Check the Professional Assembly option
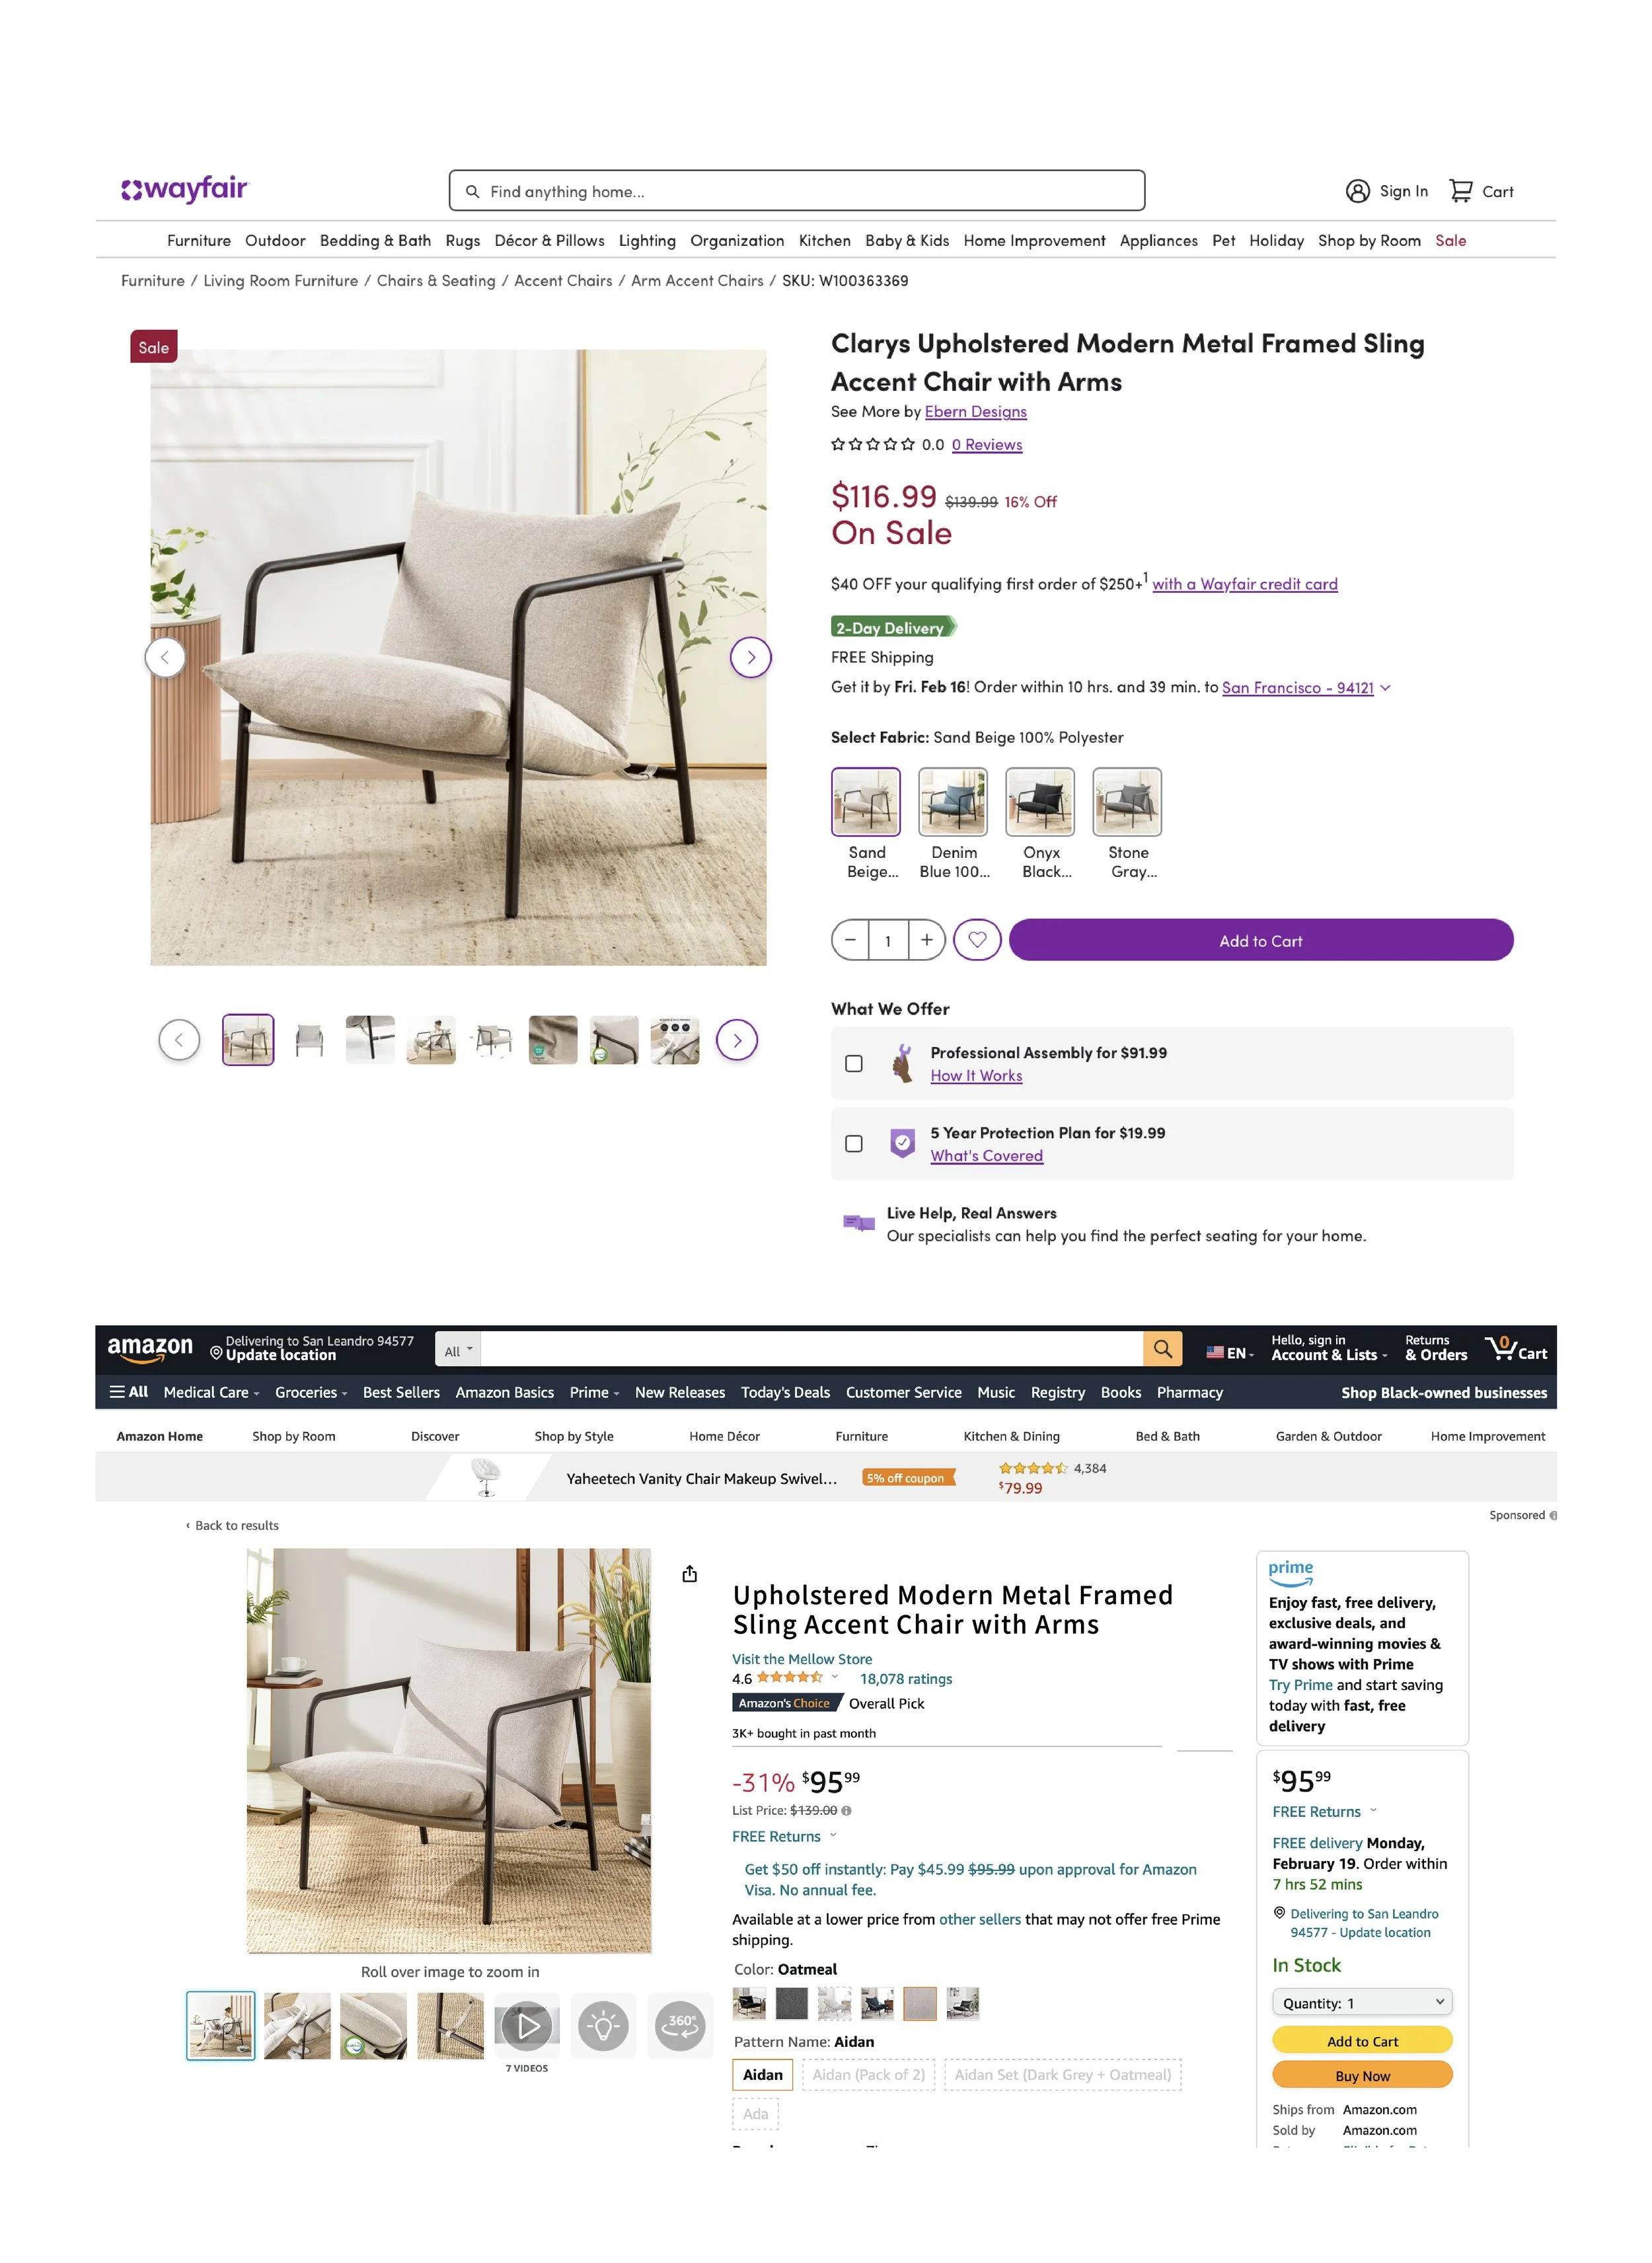This screenshot has height=2263, width=1652. [853, 1064]
